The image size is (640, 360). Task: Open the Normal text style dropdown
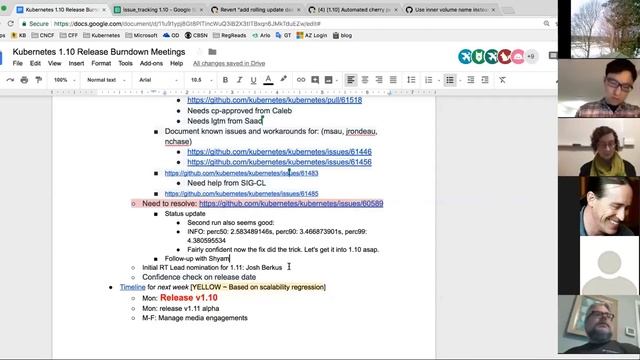tap(106, 80)
